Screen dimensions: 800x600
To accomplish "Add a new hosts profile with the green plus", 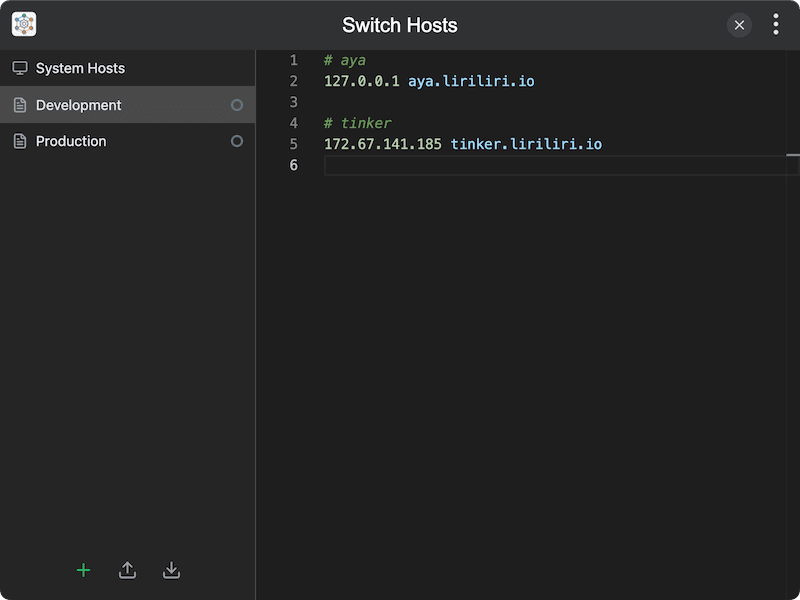I will (x=84, y=570).
